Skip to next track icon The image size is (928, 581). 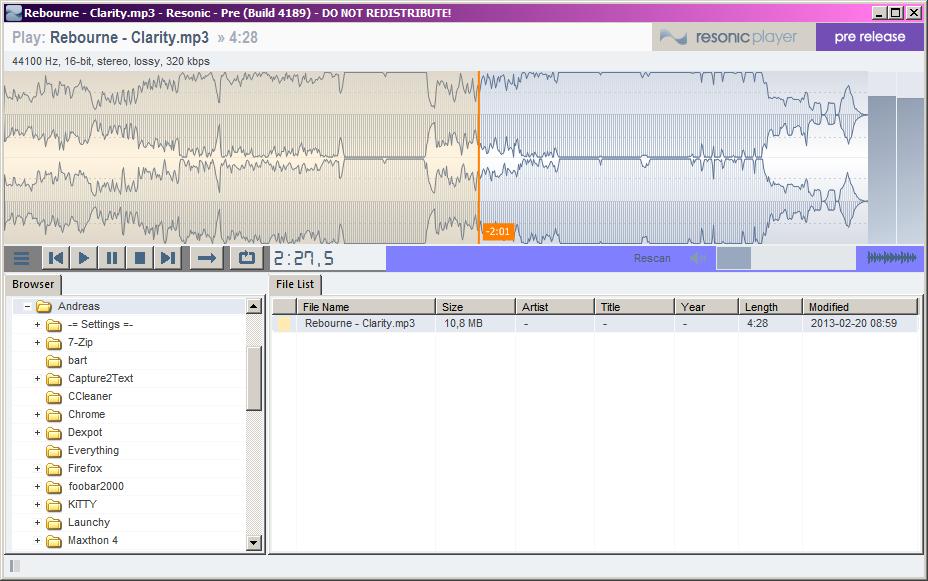click(x=166, y=258)
